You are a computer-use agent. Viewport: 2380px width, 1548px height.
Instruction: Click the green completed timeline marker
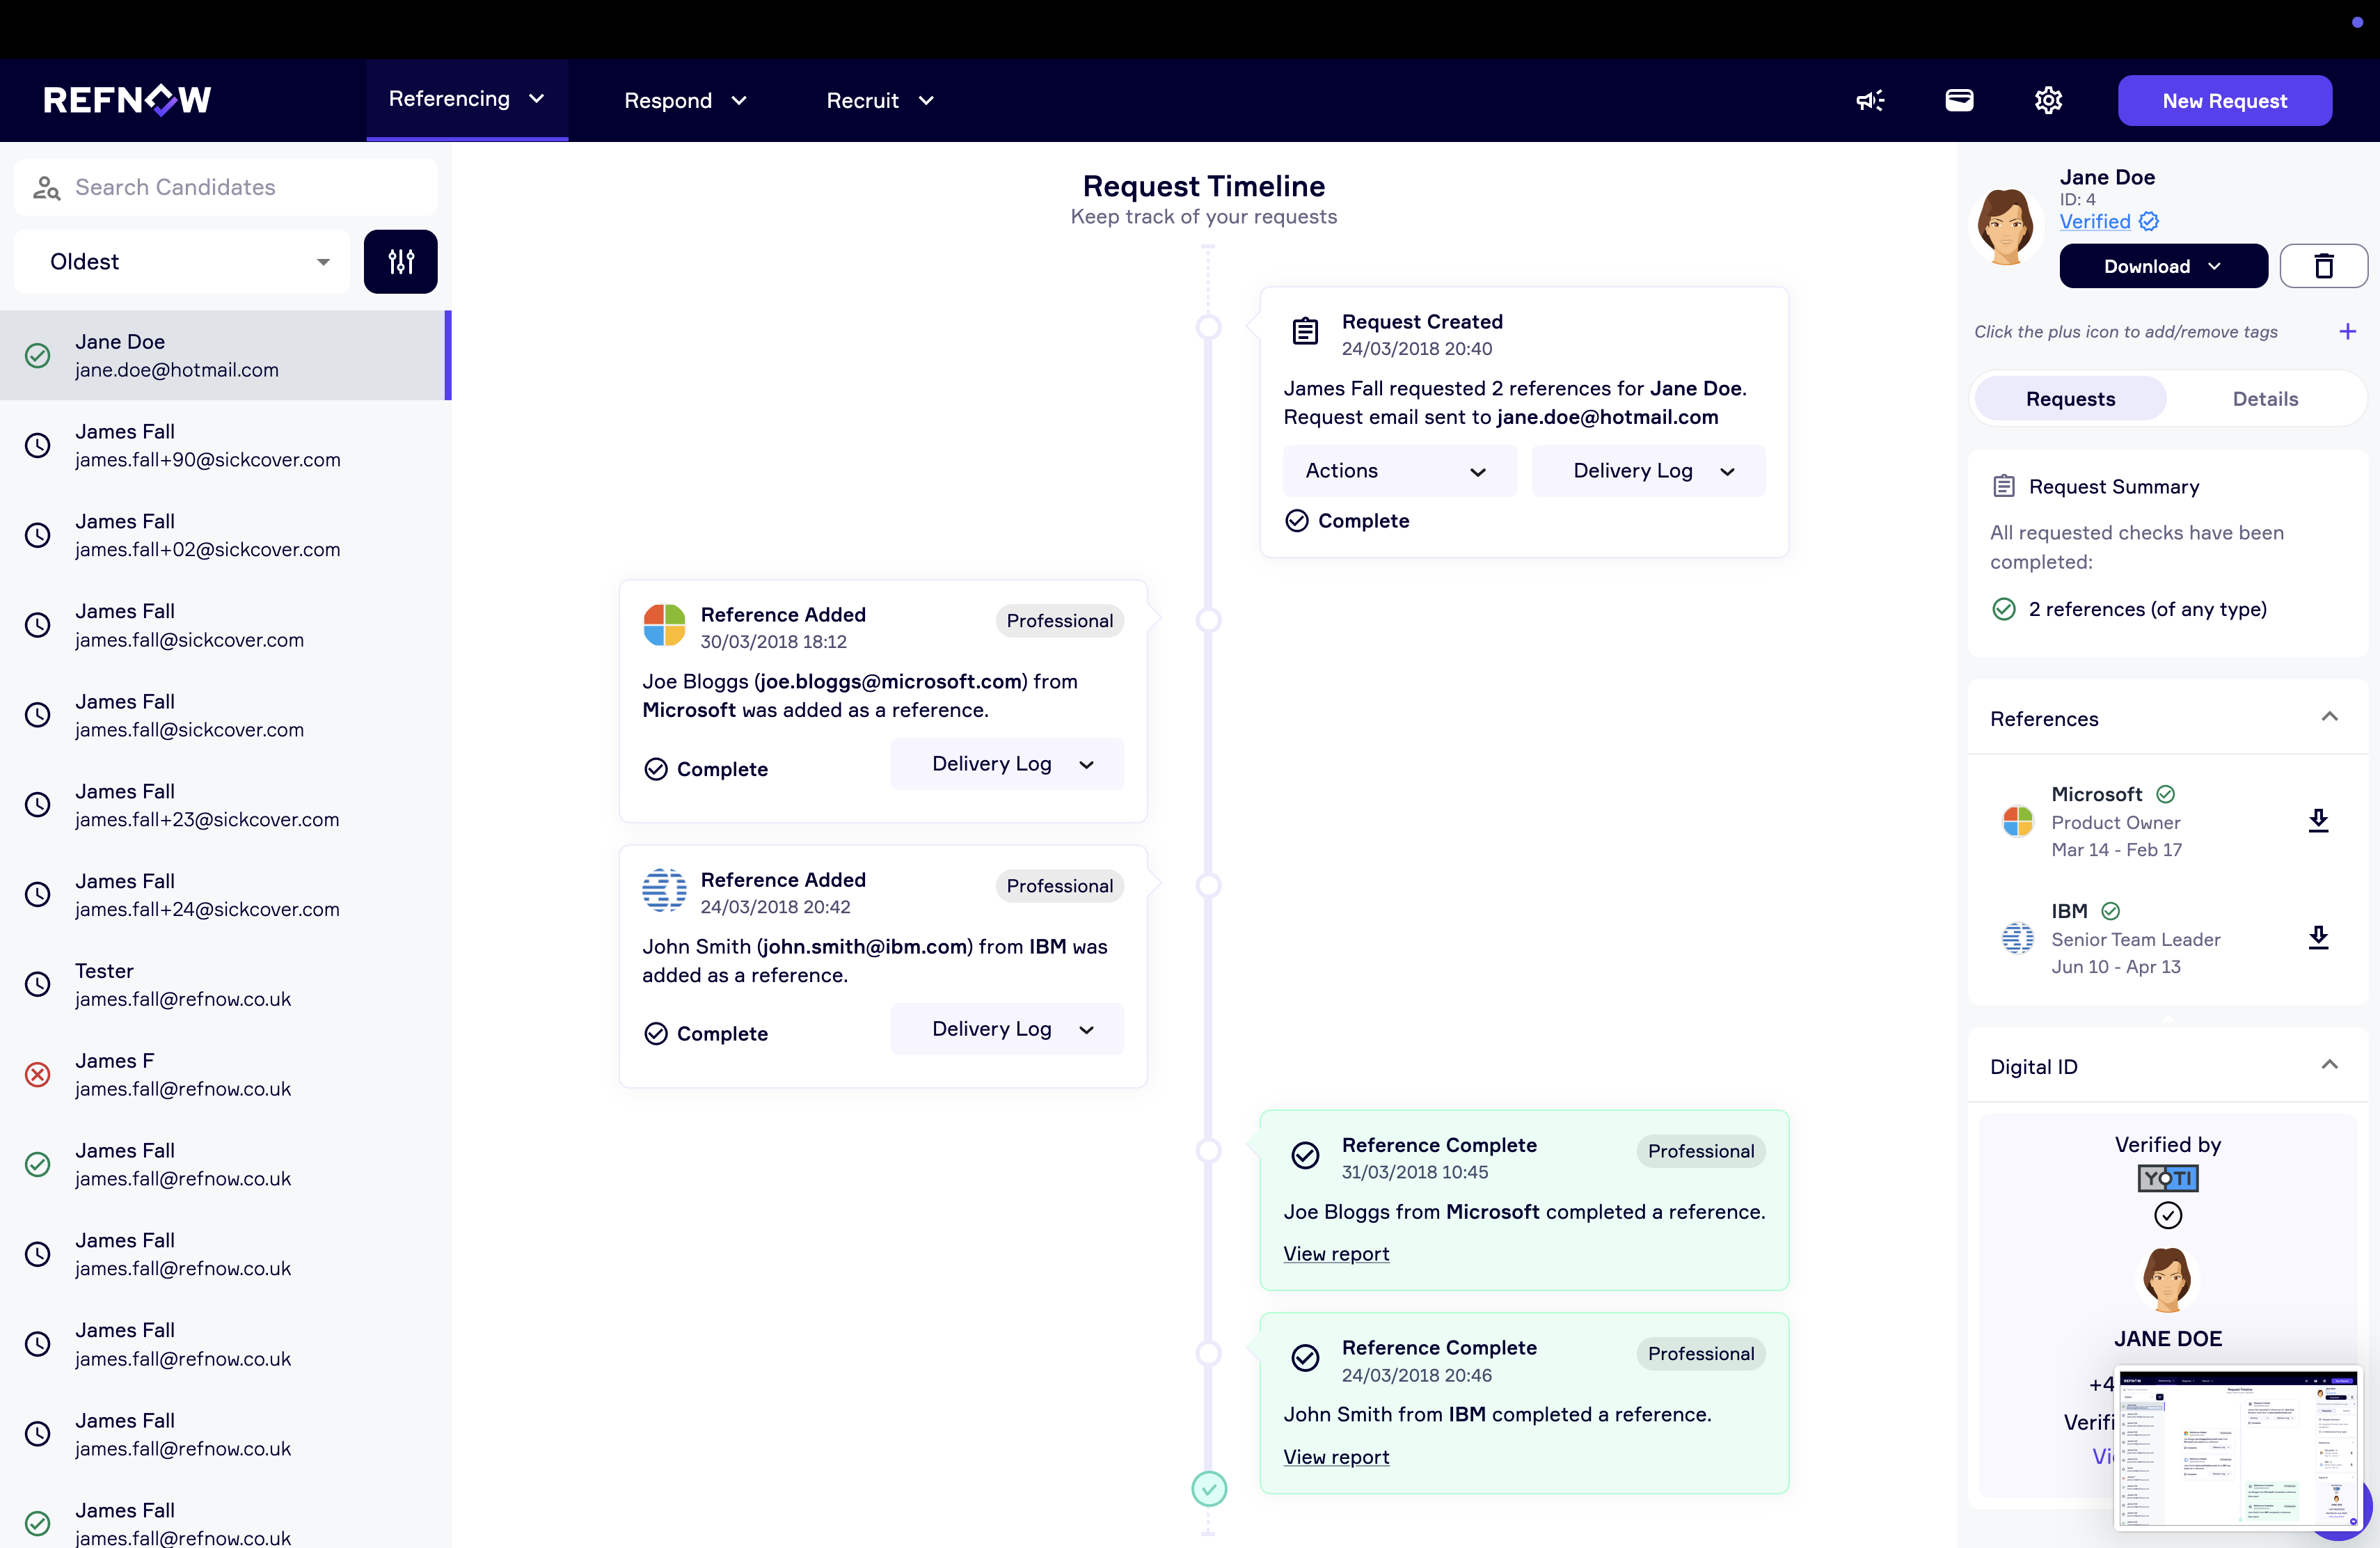(1209, 1489)
